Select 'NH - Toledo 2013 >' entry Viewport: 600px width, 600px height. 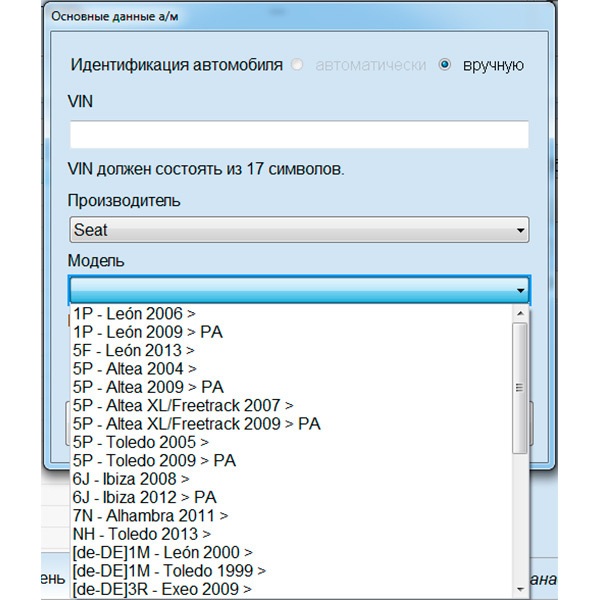coord(291,534)
